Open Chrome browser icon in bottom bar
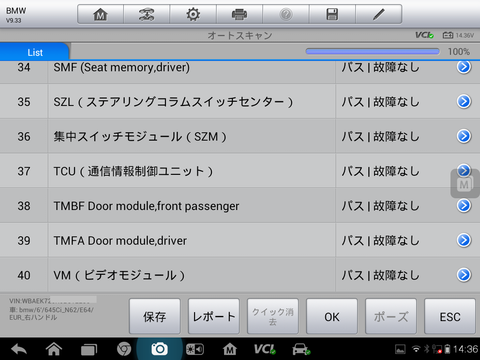This screenshot has width=480, height=360. pyautogui.click(x=124, y=349)
